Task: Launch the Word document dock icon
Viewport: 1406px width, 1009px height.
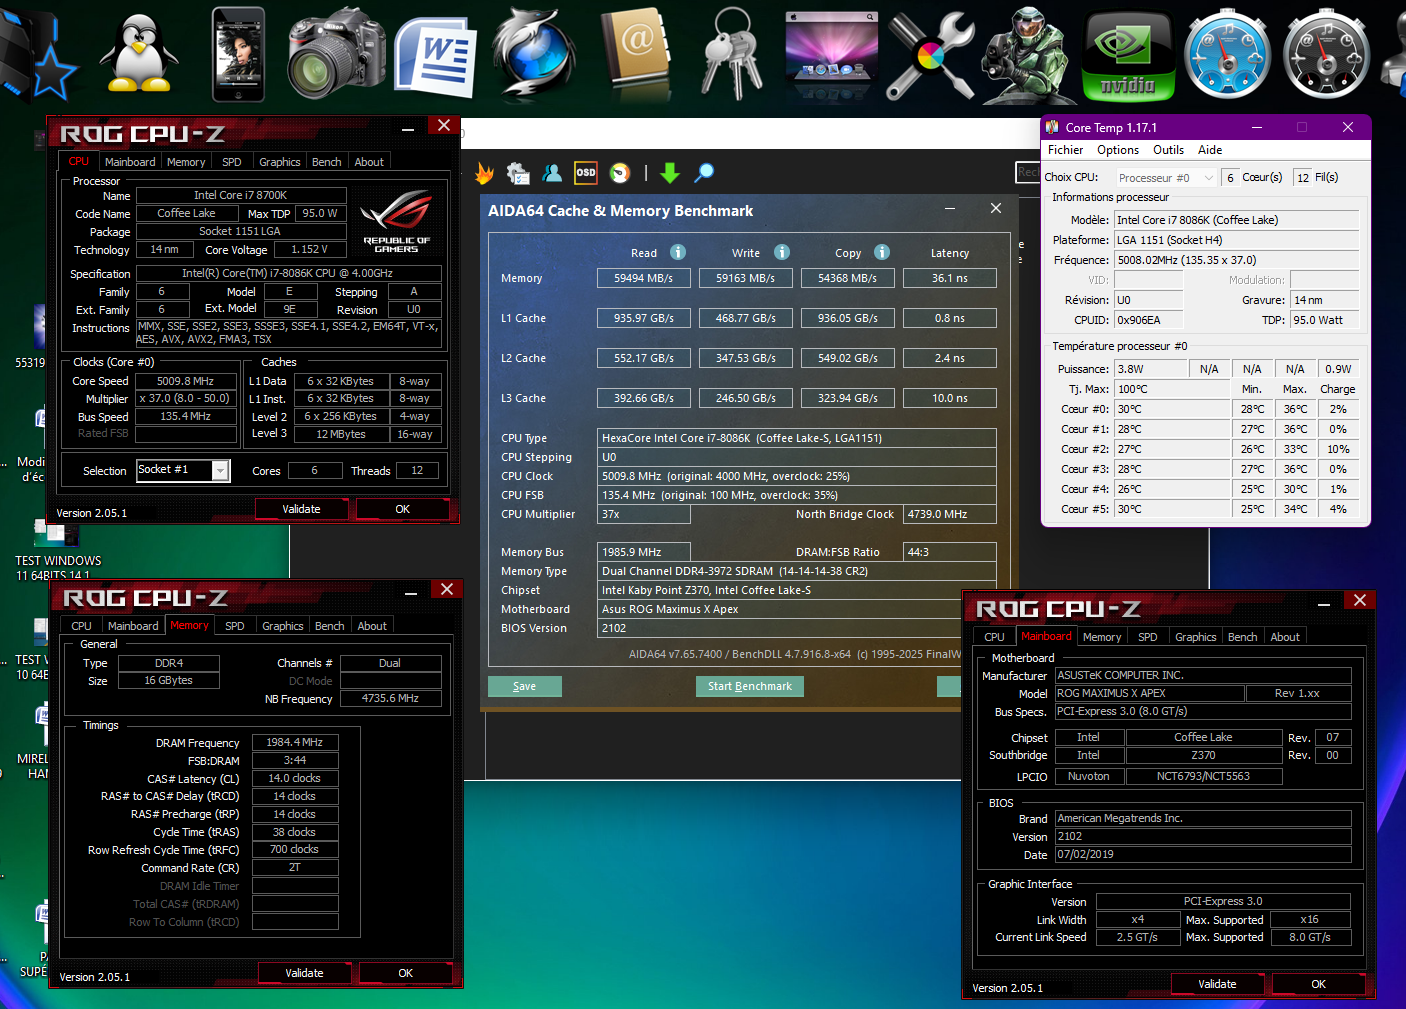Action: pos(435,57)
